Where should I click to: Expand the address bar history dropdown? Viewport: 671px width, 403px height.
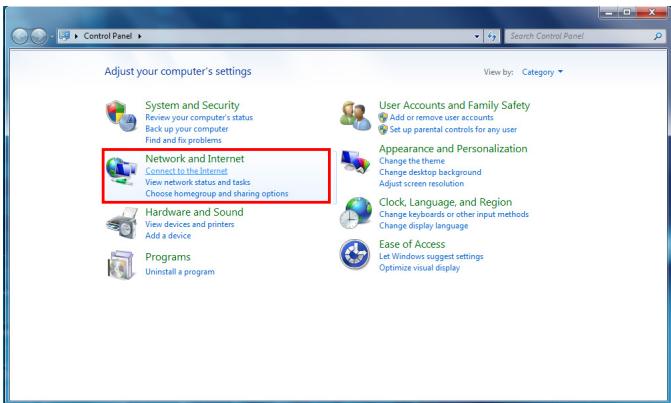(x=477, y=36)
